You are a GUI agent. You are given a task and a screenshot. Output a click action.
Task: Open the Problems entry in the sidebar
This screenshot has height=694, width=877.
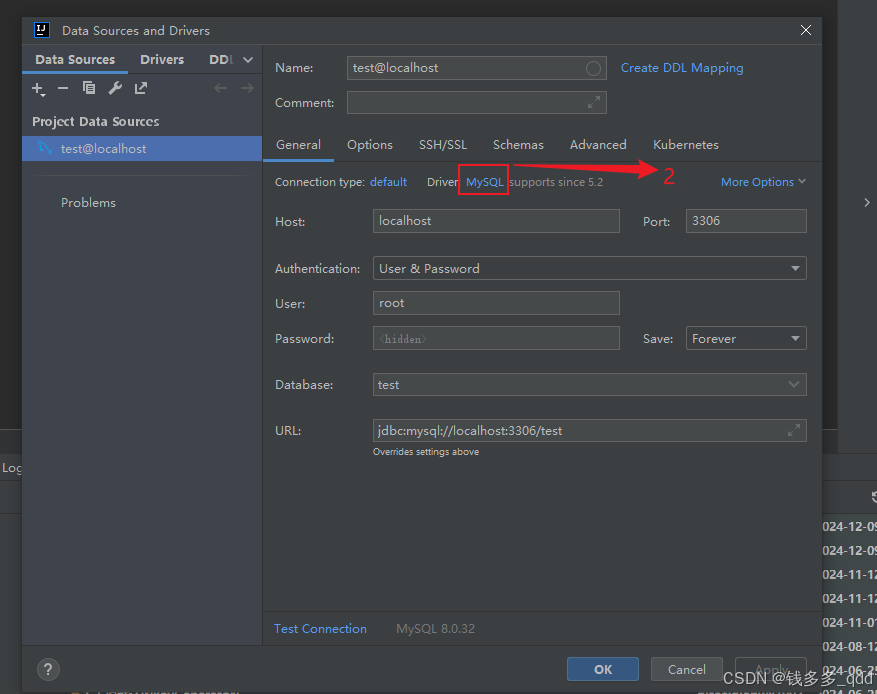[88, 202]
